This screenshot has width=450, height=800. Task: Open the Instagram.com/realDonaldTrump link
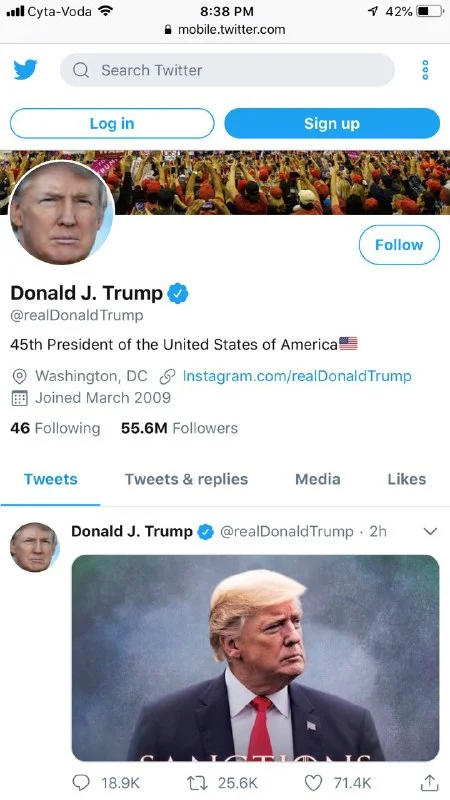pyautogui.click(x=297, y=376)
